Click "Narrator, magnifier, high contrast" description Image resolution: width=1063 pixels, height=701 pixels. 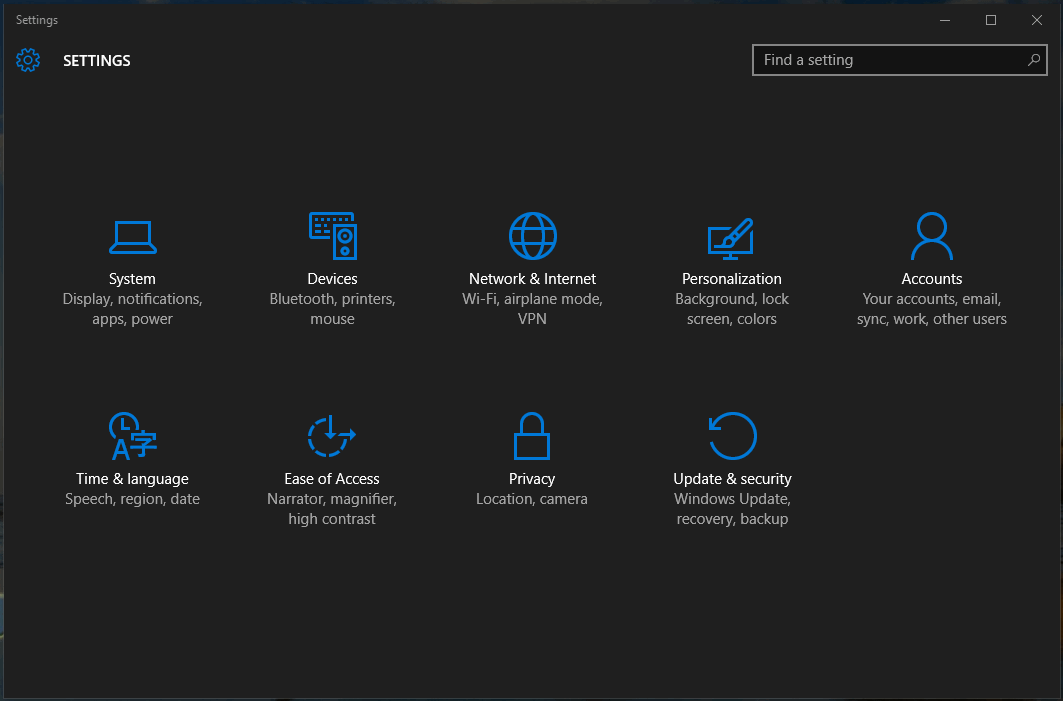[x=332, y=509]
